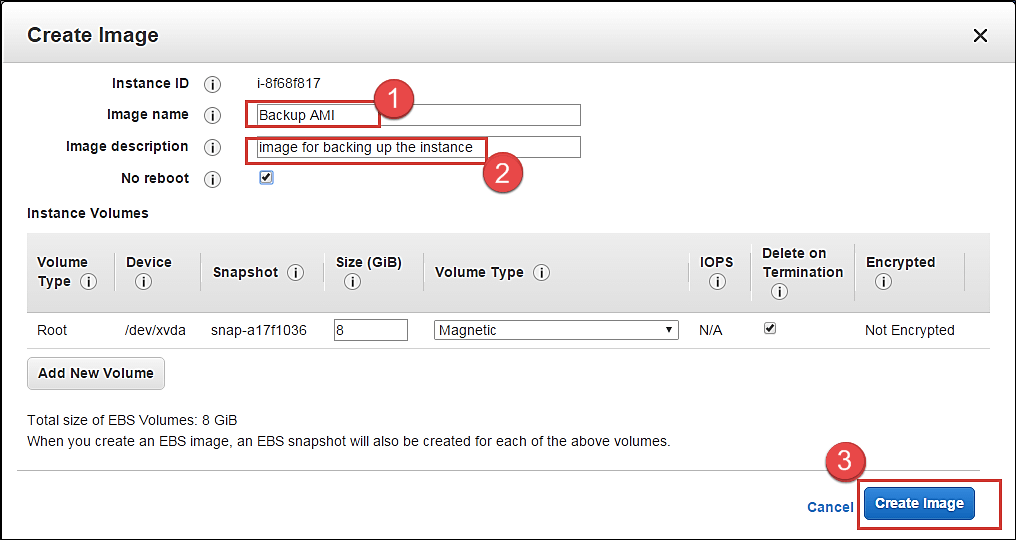This screenshot has width=1016, height=540.
Task: Uncheck the No reboot checkbox
Action: tap(266, 178)
